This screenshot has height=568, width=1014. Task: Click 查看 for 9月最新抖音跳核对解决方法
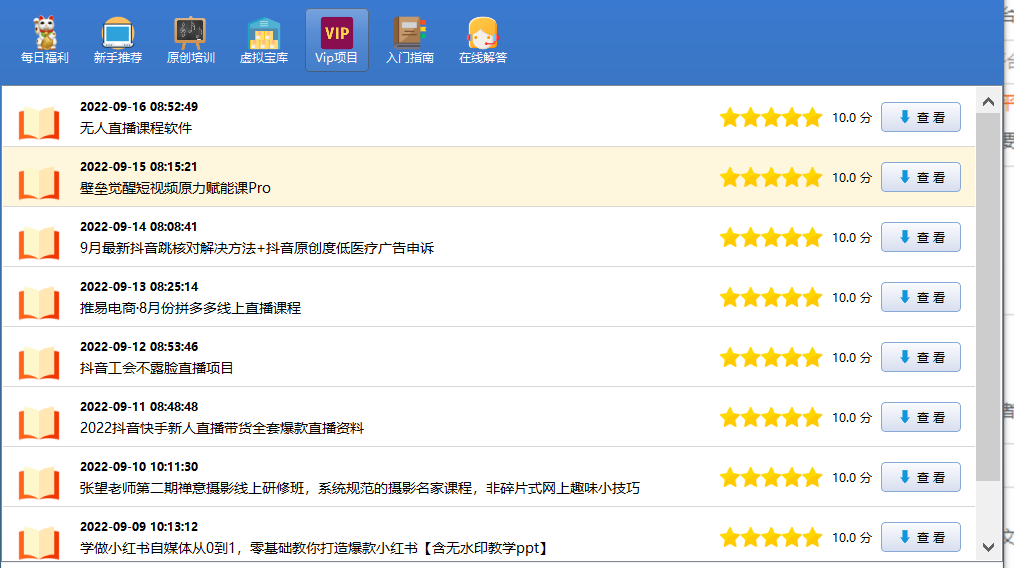[x=921, y=237]
